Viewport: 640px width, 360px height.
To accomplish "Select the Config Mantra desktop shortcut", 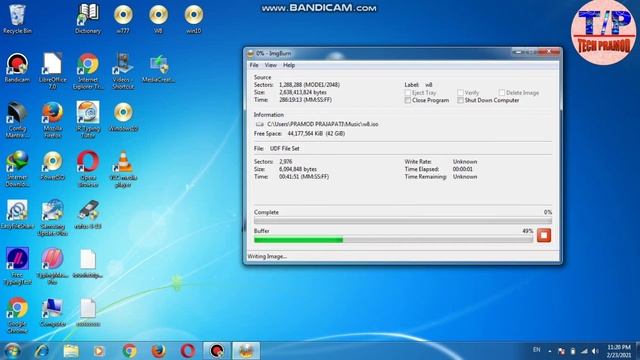I will (x=17, y=120).
